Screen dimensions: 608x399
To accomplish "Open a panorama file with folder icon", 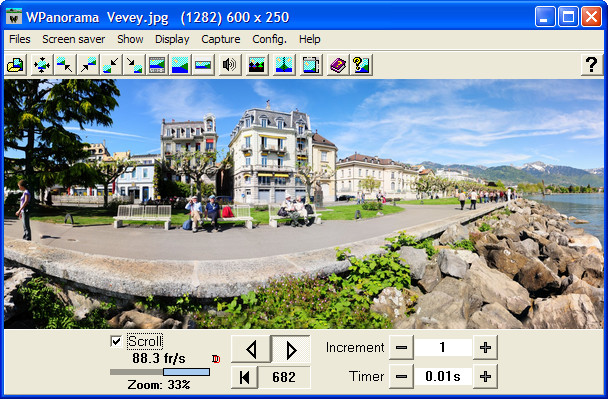I will point(16,65).
